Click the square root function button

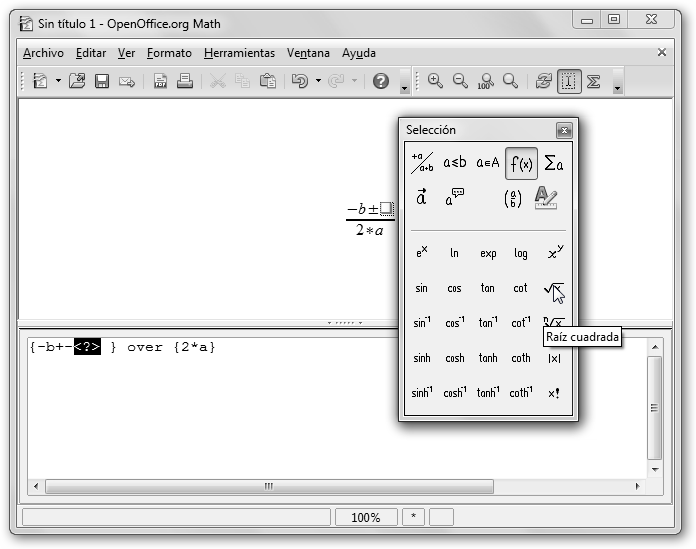[x=554, y=290]
